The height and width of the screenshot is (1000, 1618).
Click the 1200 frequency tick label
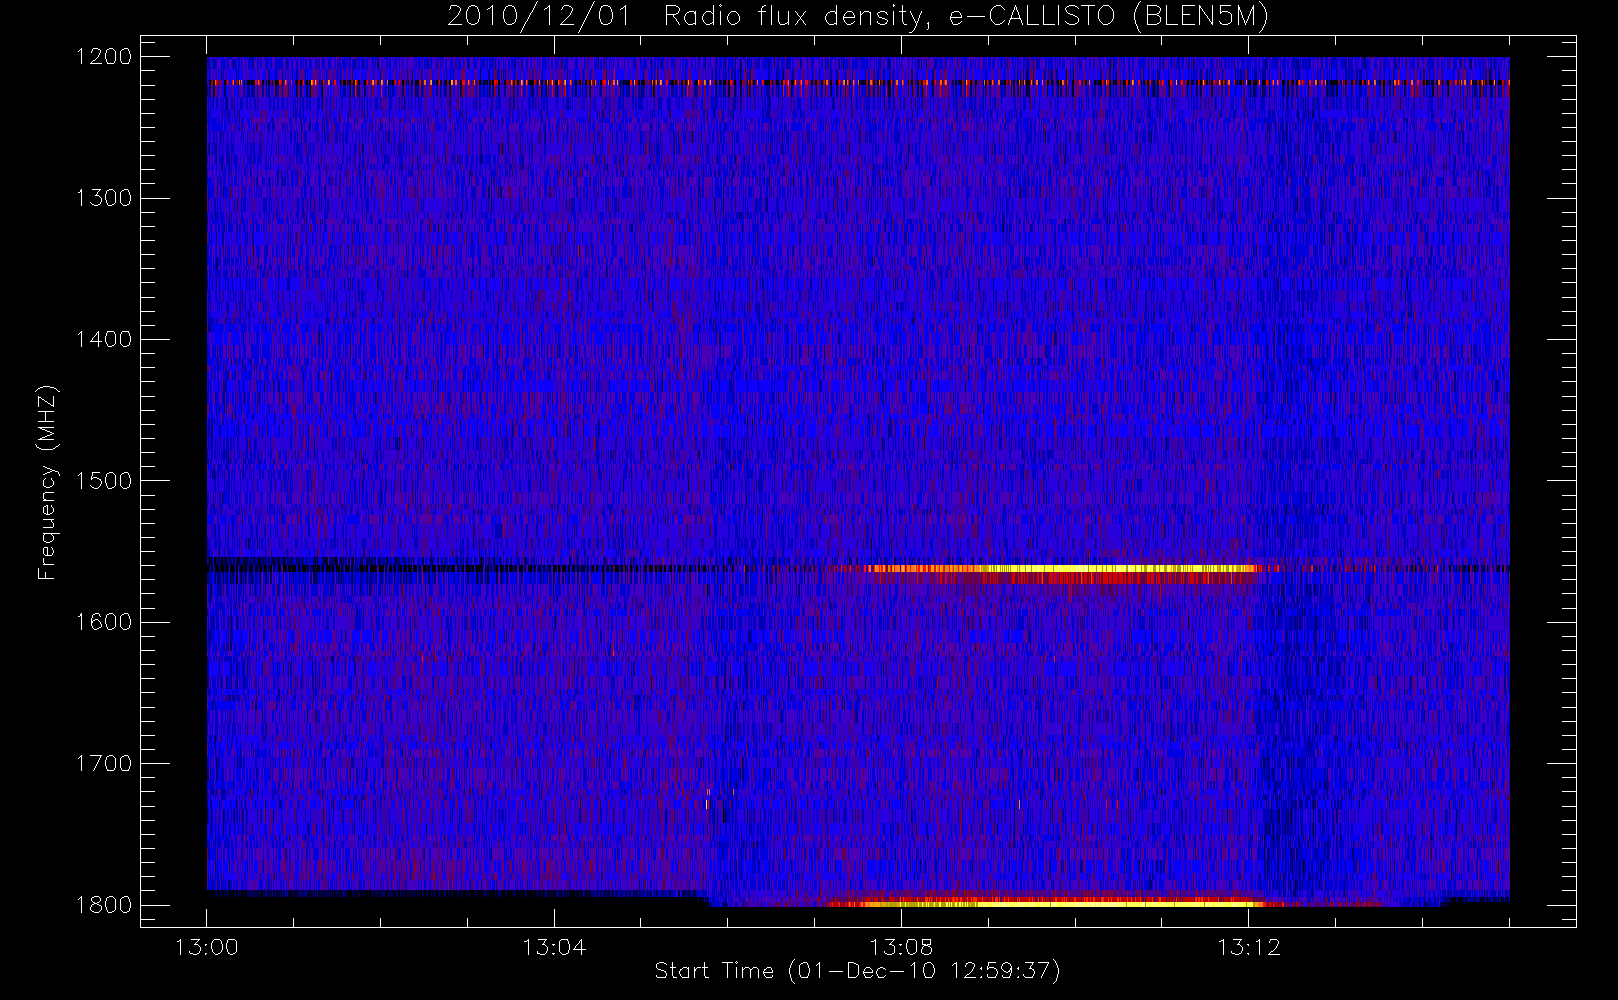104,57
